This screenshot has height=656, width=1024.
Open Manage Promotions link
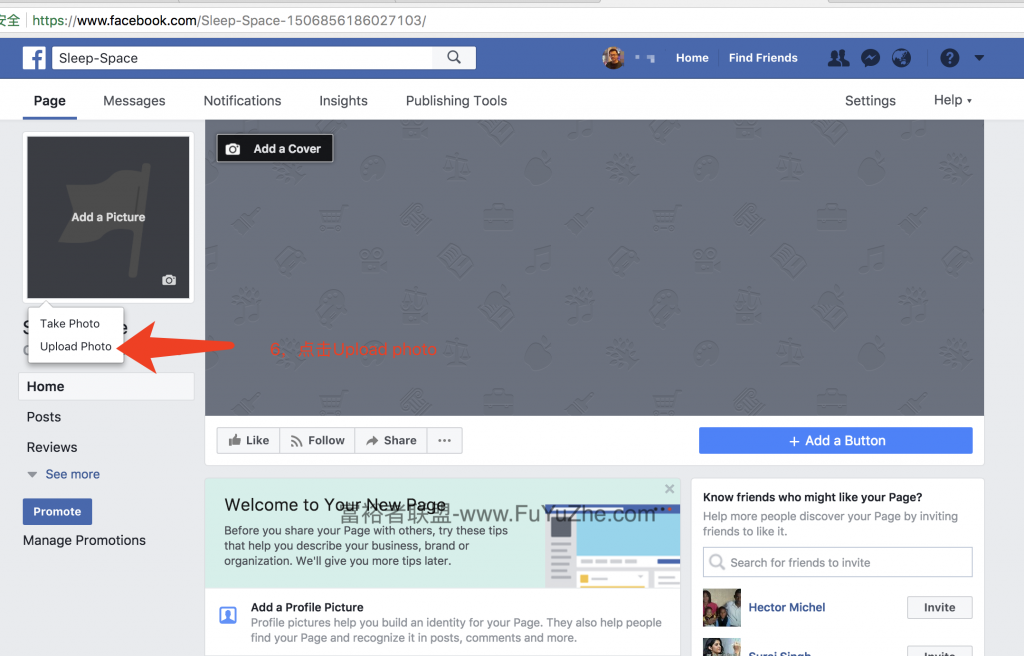[84, 540]
